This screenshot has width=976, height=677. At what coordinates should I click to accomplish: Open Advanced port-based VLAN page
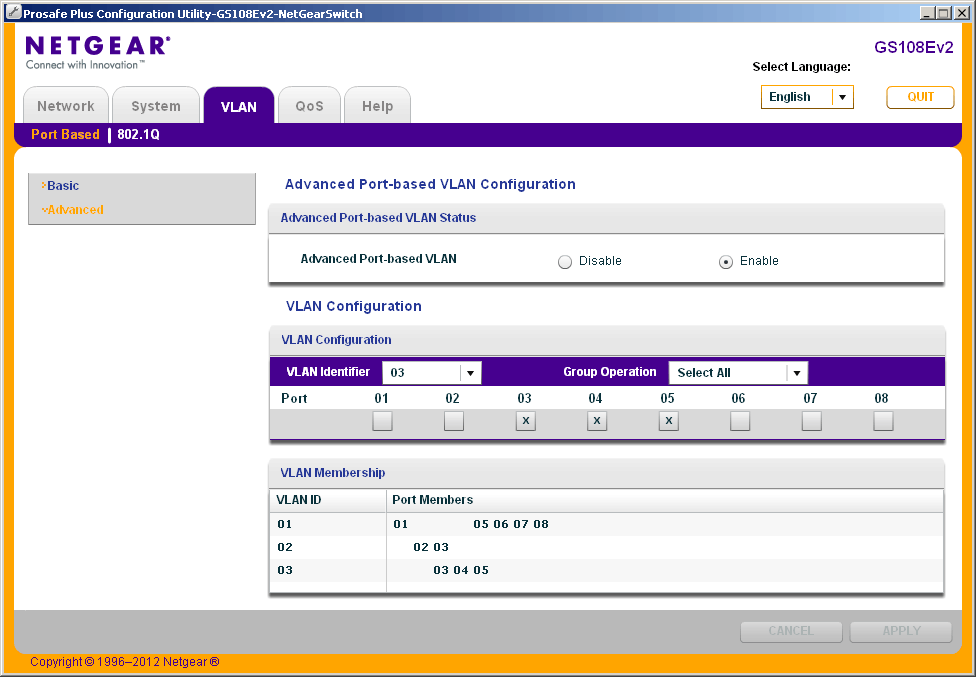[75, 210]
